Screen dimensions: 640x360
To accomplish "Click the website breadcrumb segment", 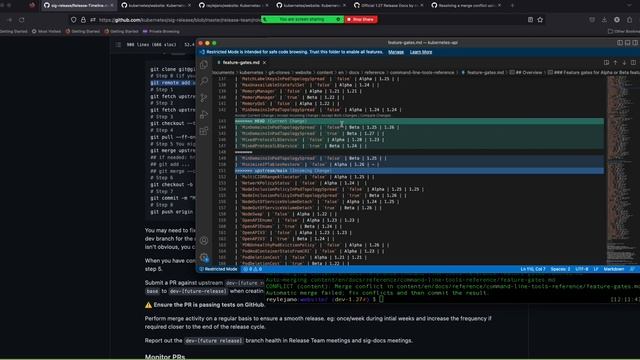I will click(x=303, y=73).
